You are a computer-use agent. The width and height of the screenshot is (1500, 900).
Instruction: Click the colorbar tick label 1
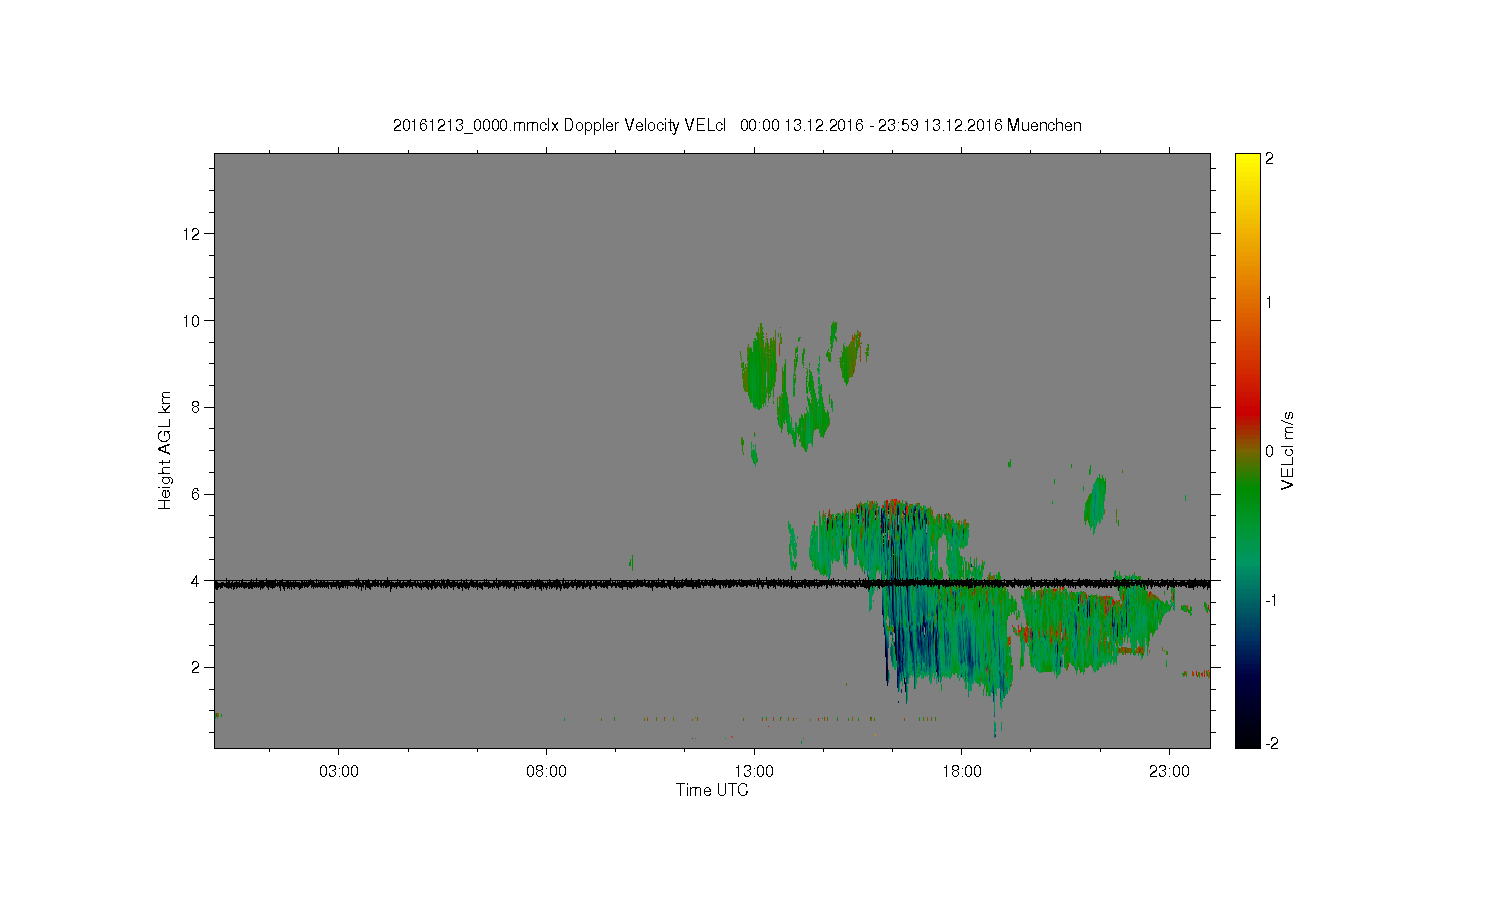point(1270,302)
